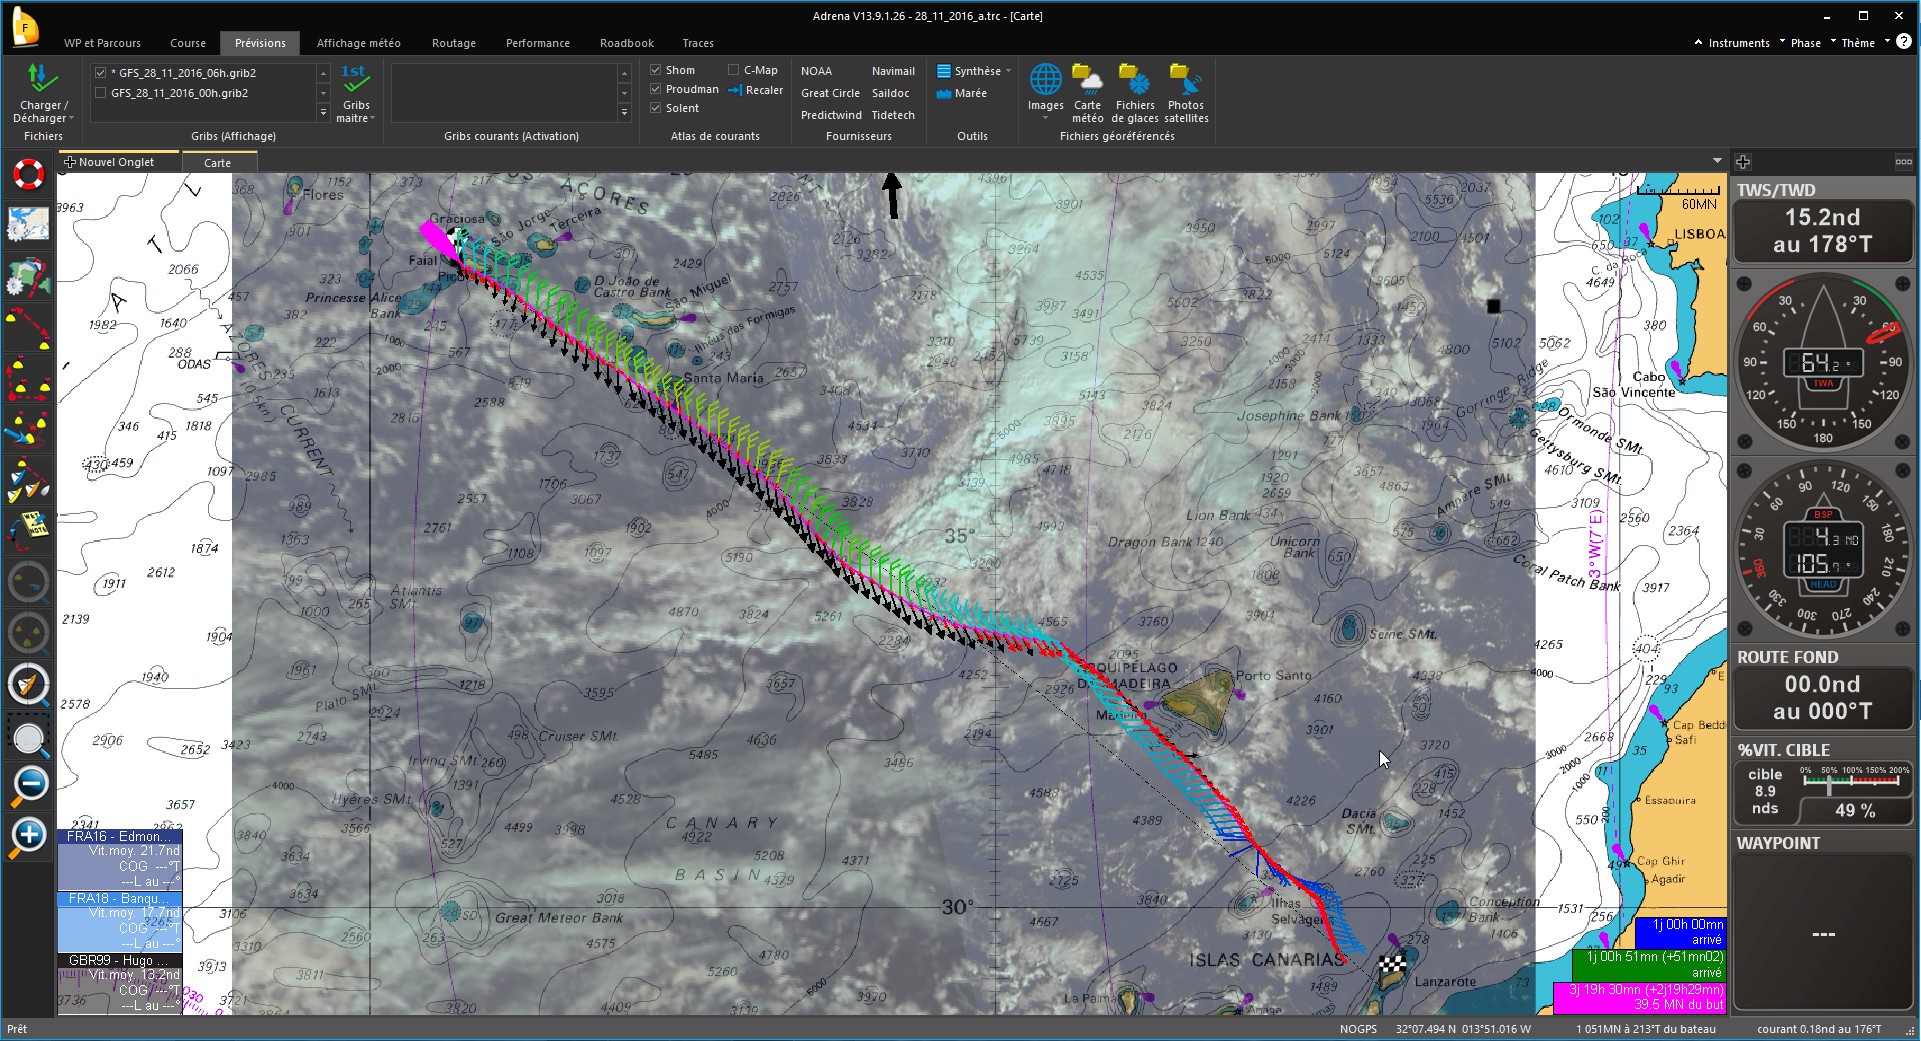Open the Performance tab

coord(538,43)
